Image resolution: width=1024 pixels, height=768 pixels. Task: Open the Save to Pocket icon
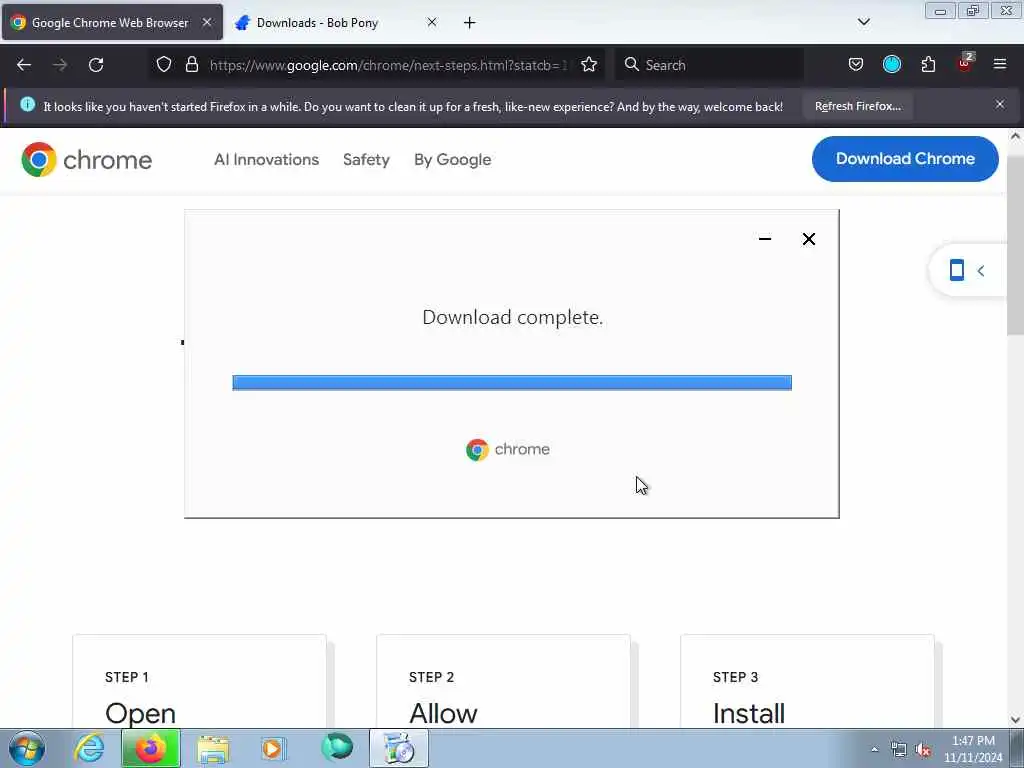pos(856,64)
